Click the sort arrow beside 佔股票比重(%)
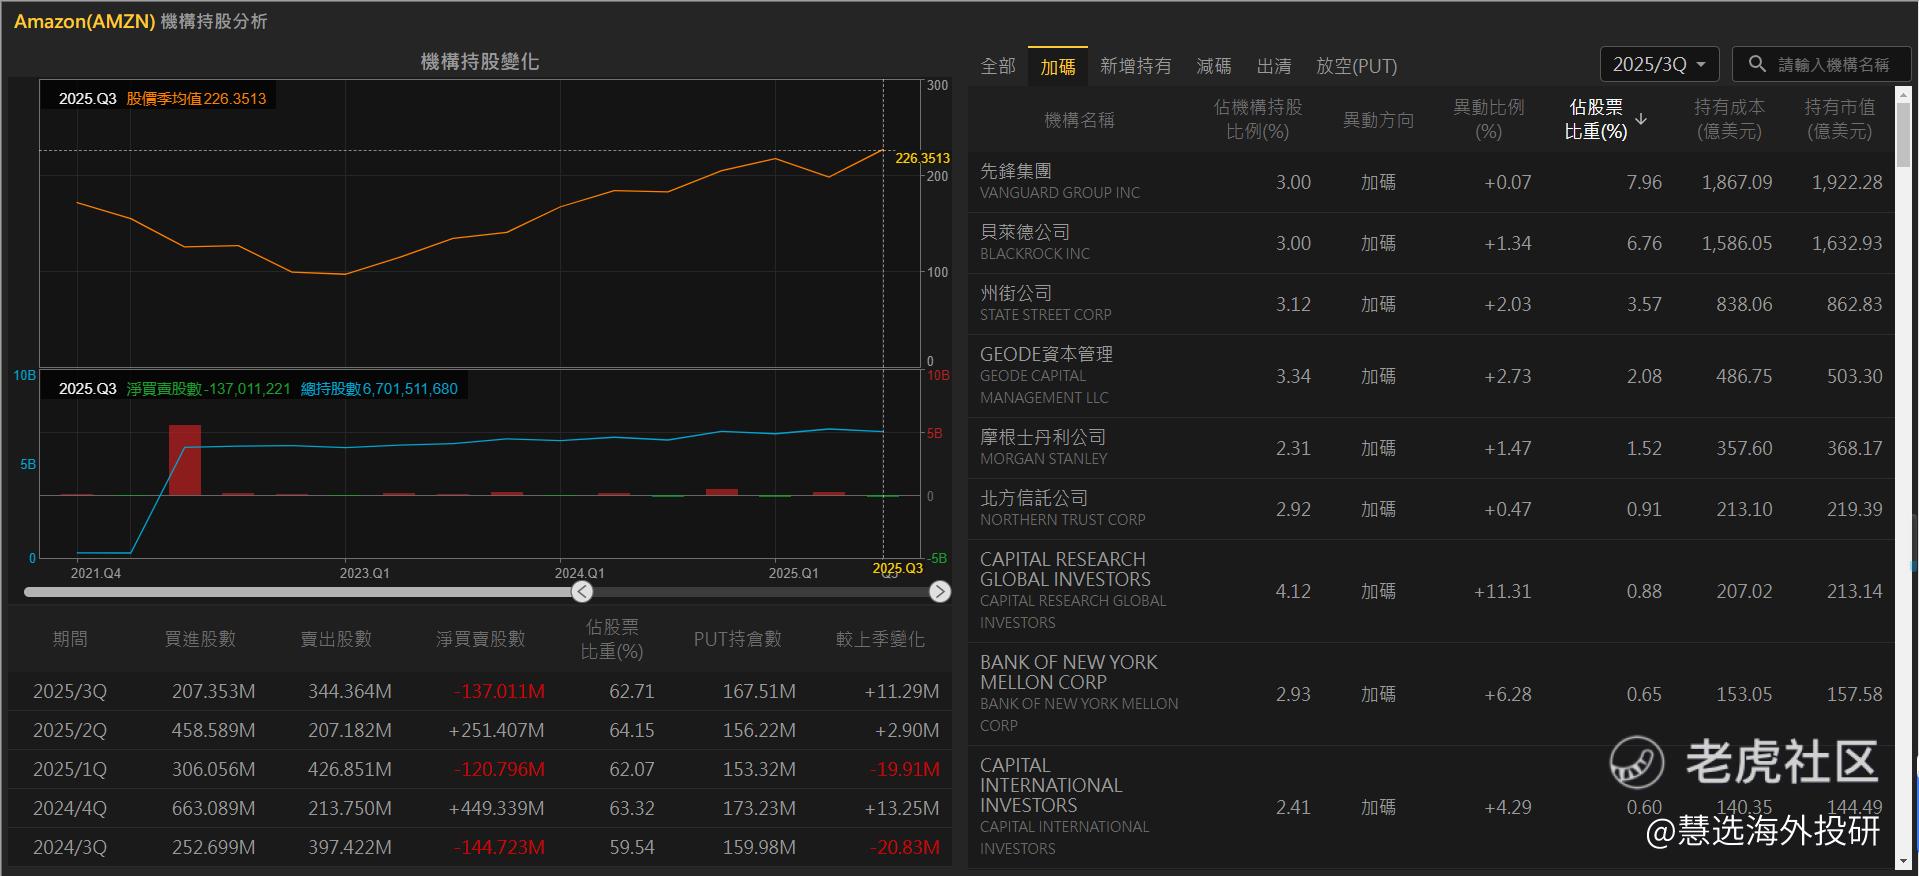 [1641, 120]
